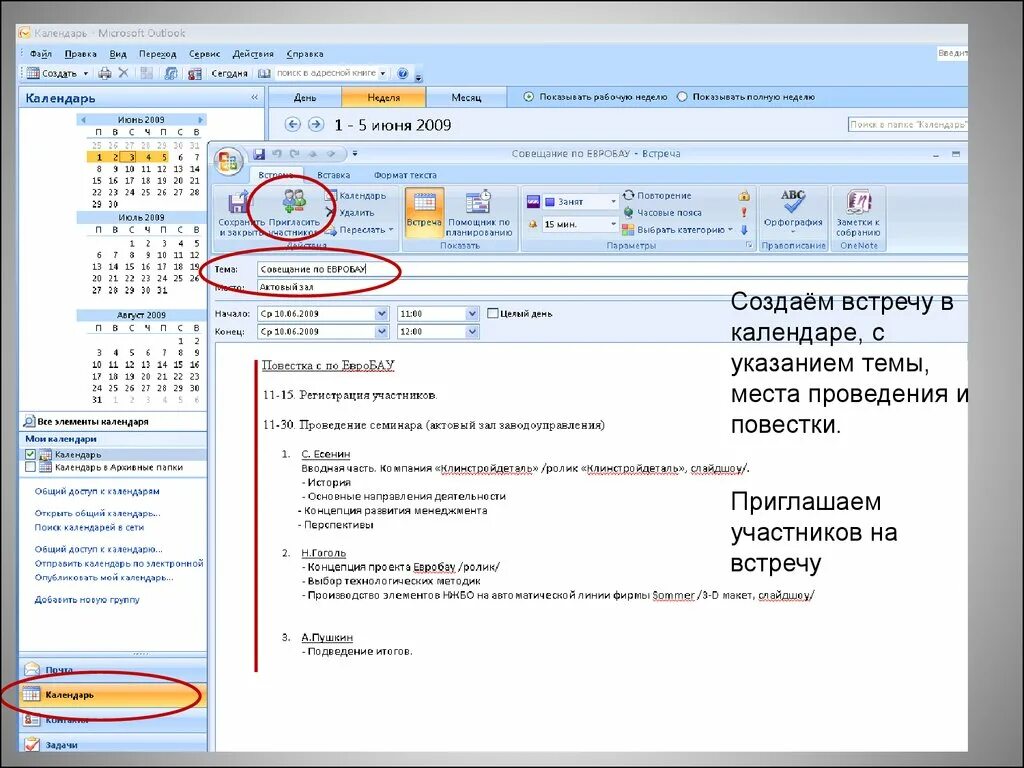Open the Почта navigation button

tap(112, 669)
